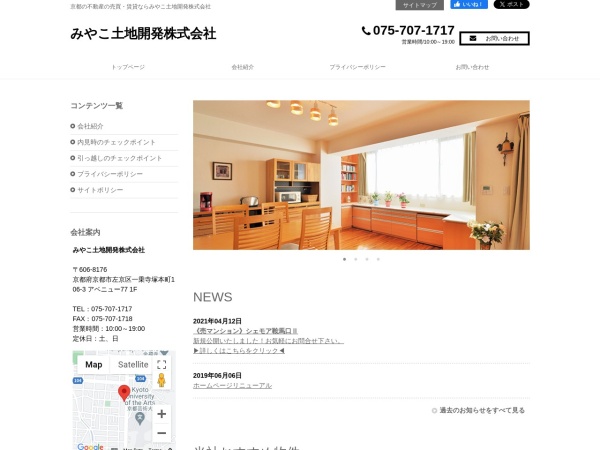Click the boxed お問い合わせ contact button
The height and width of the screenshot is (450, 600).
click(494, 39)
